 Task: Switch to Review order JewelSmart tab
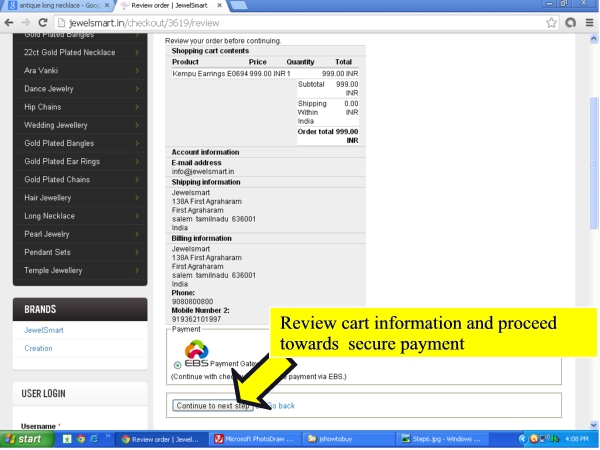(170, 5)
